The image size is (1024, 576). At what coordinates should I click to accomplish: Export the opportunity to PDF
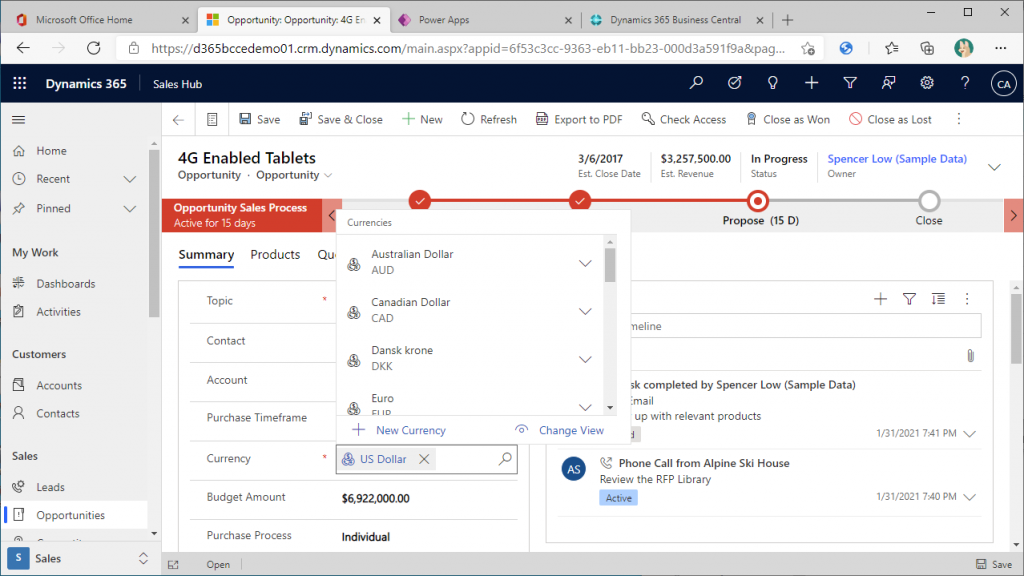point(579,120)
